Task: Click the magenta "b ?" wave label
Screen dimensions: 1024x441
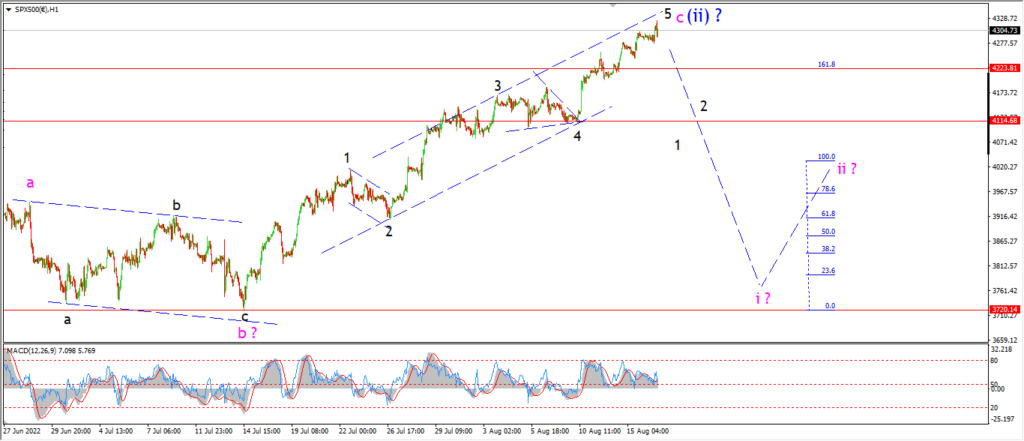Action: [247, 333]
